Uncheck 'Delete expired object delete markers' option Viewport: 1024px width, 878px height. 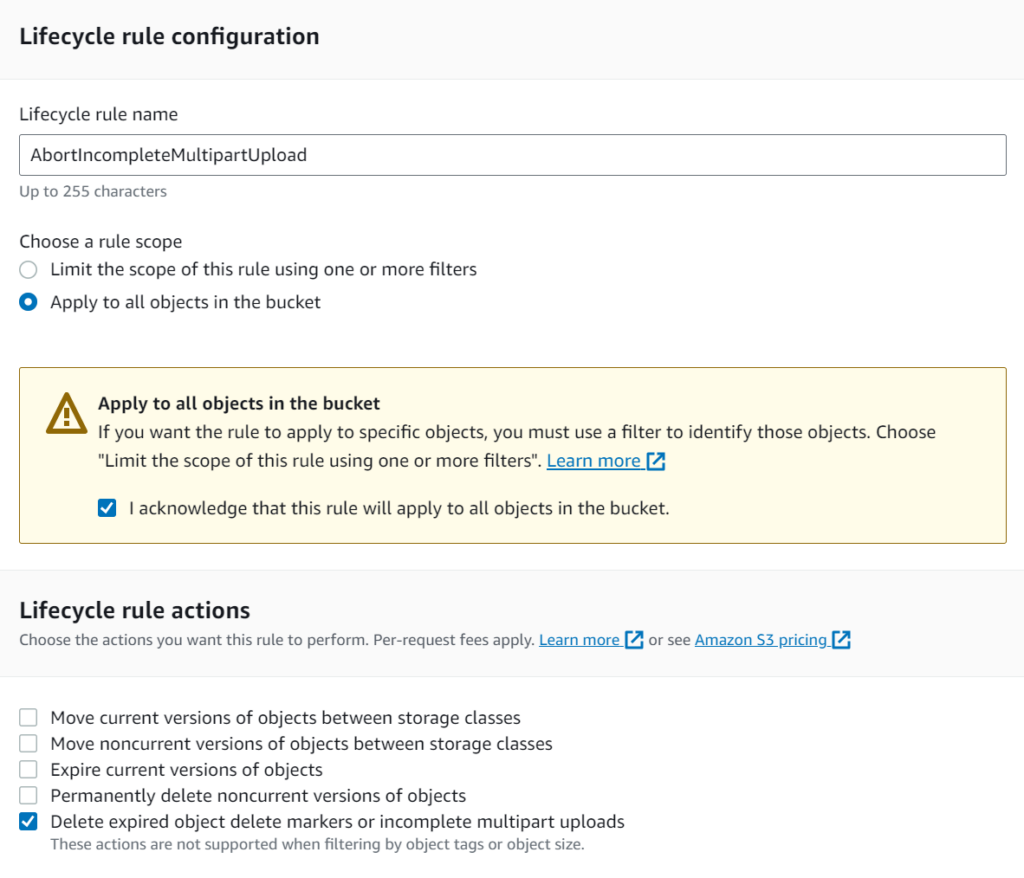29,822
